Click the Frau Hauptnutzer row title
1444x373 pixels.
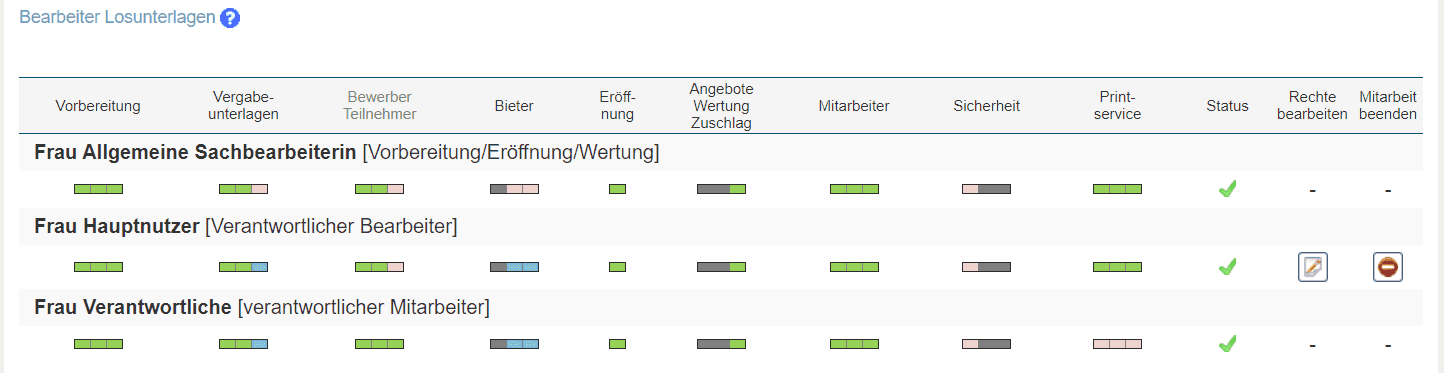[117, 227]
